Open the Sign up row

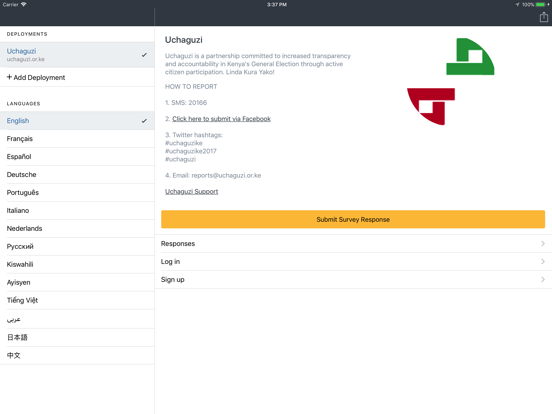(353, 280)
